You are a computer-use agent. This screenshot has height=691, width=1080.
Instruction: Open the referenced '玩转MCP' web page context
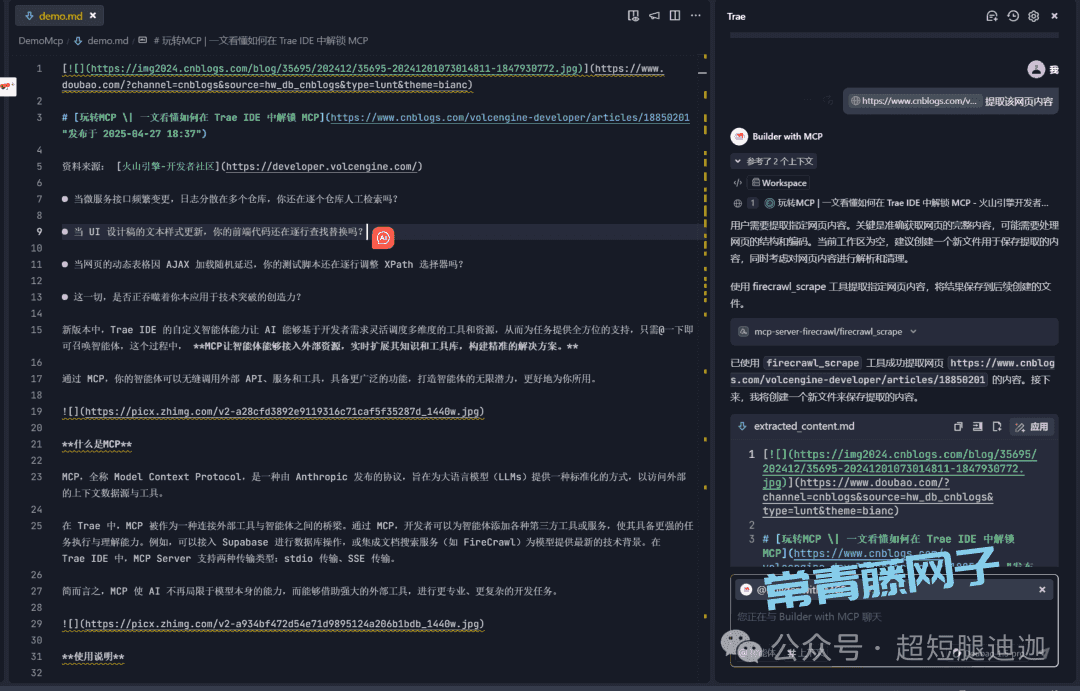[906, 203]
